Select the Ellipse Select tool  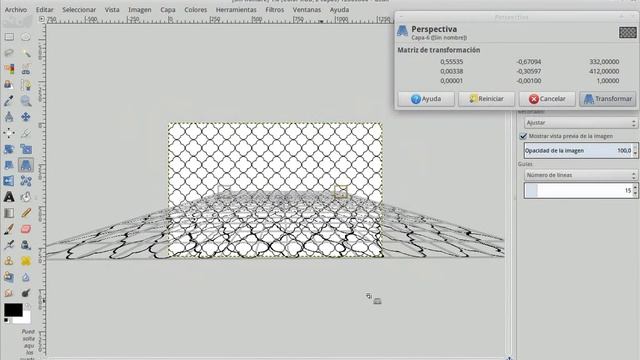(x=26, y=37)
